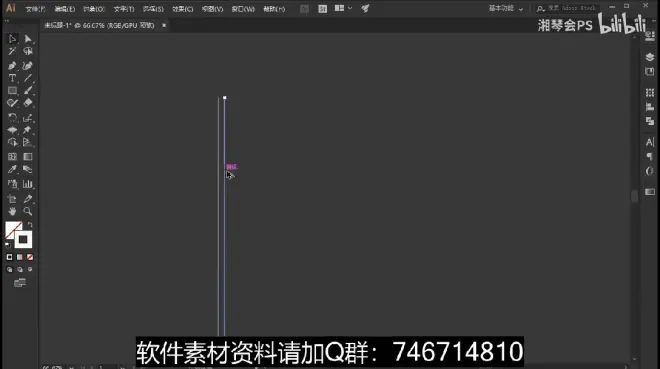Pick the Rectangle tool

coord(12,90)
